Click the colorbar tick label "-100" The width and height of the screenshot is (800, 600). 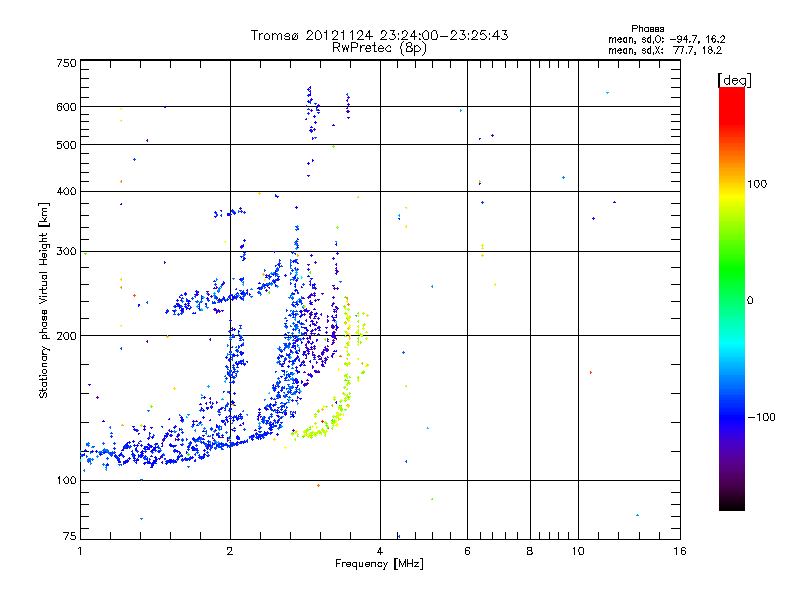[762, 417]
